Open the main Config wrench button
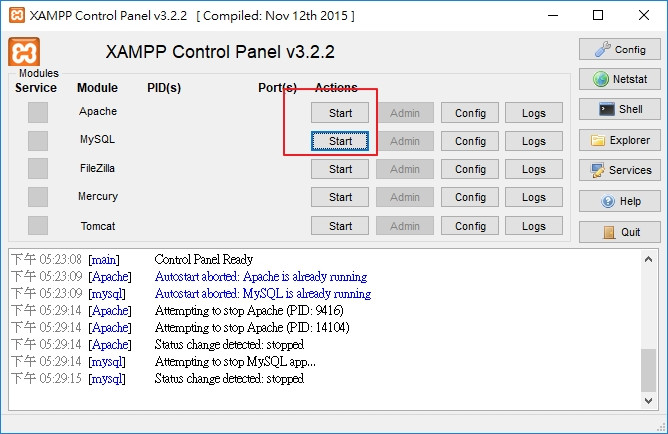The image size is (668, 434). pyautogui.click(x=619, y=49)
